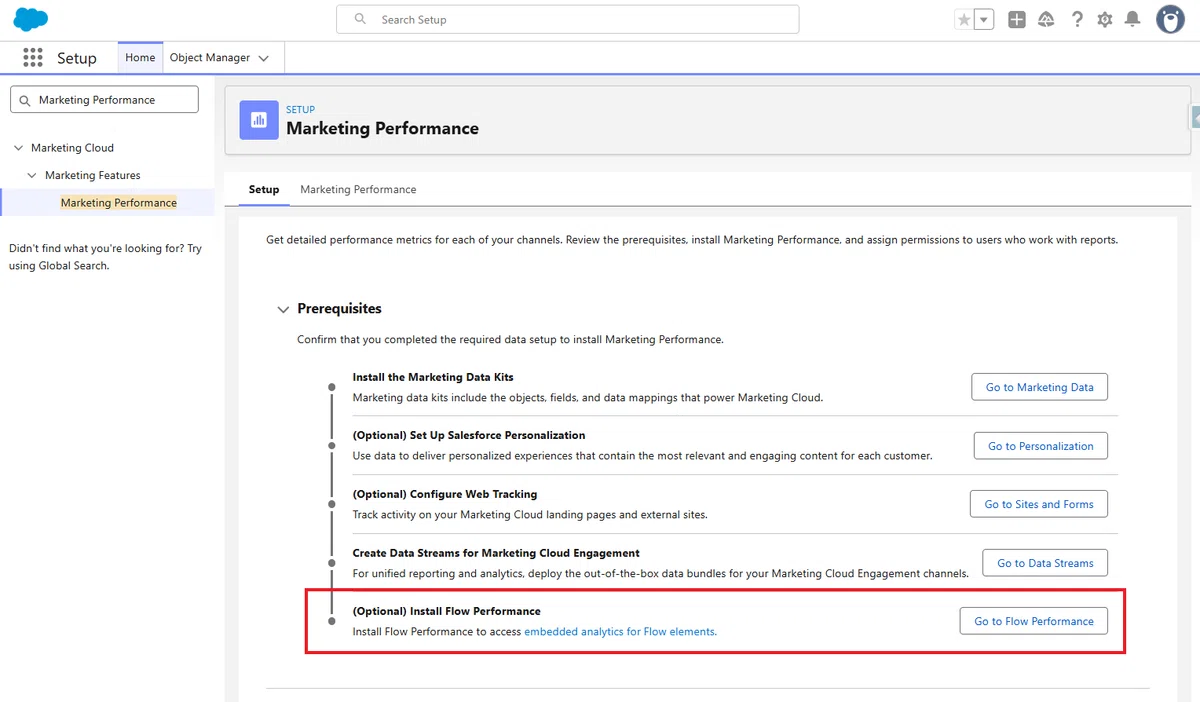Collapse the Marketing Features tree node
This screenshot has height=702, width=1200.
pos(32,175)
